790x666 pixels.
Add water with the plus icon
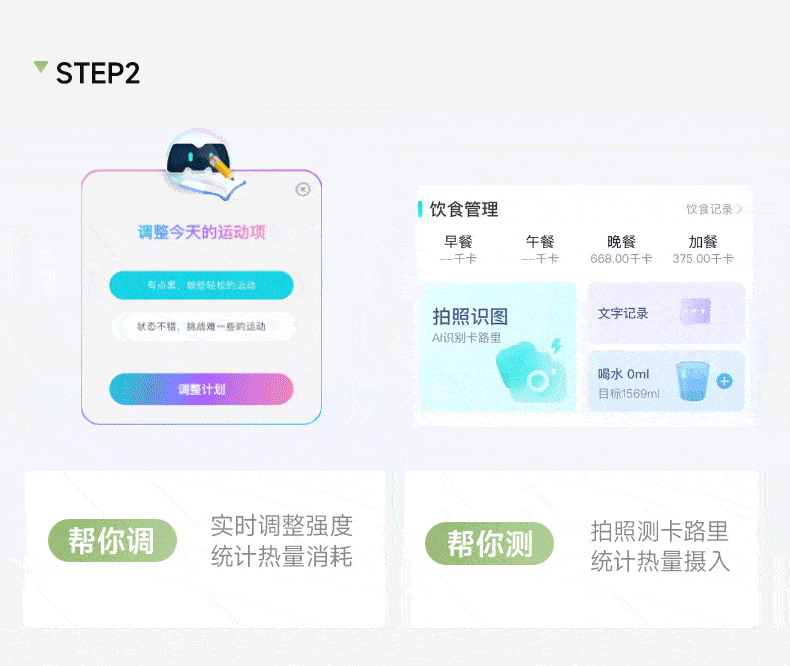[x=725, y=381]
